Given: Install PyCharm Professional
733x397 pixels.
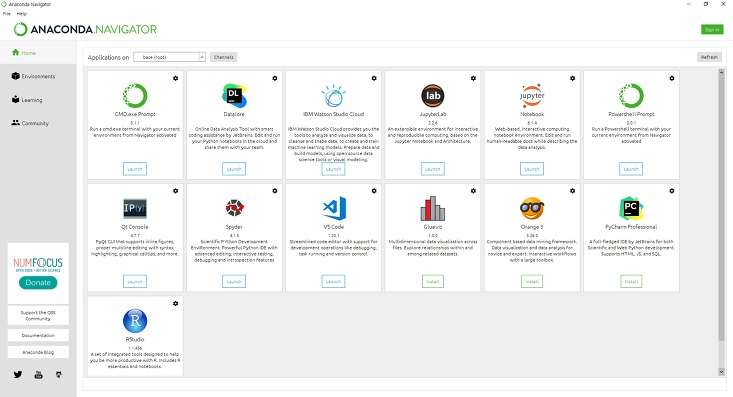Looking at the screenshot, I should click(631, 282).
